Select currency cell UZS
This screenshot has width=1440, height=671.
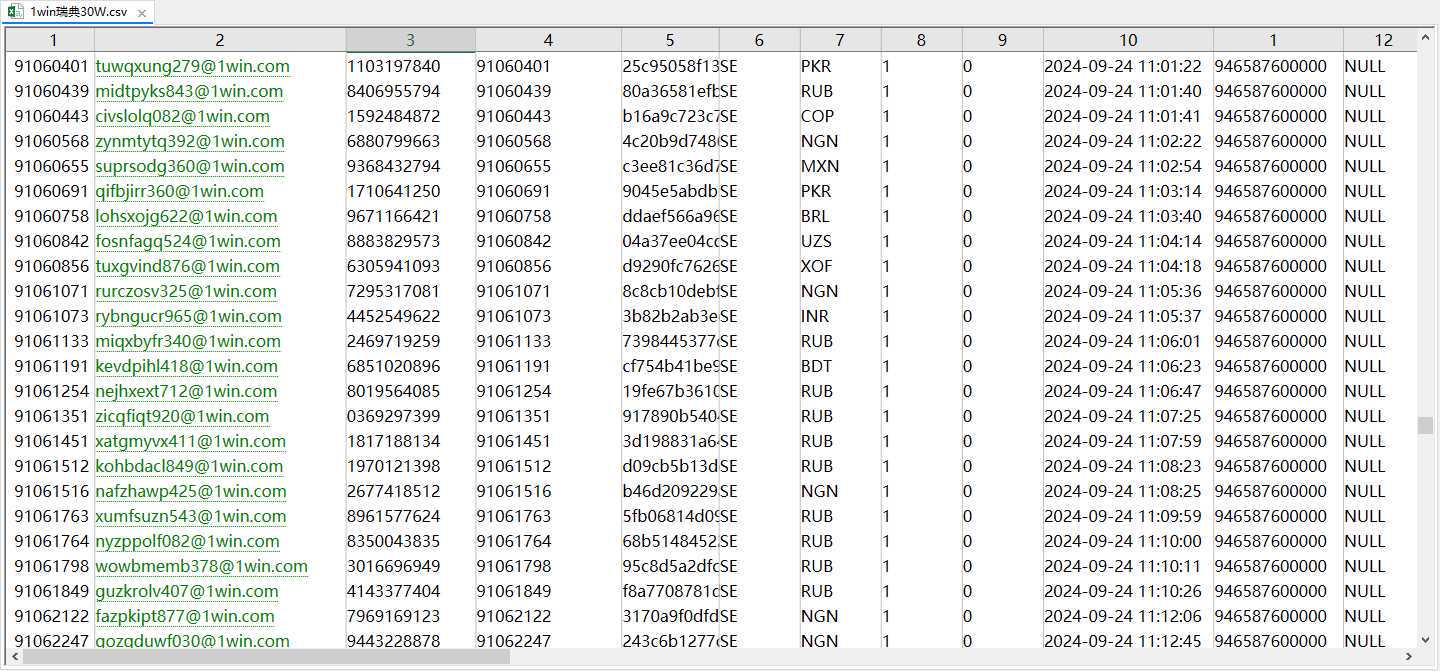(x=841, y=241)
